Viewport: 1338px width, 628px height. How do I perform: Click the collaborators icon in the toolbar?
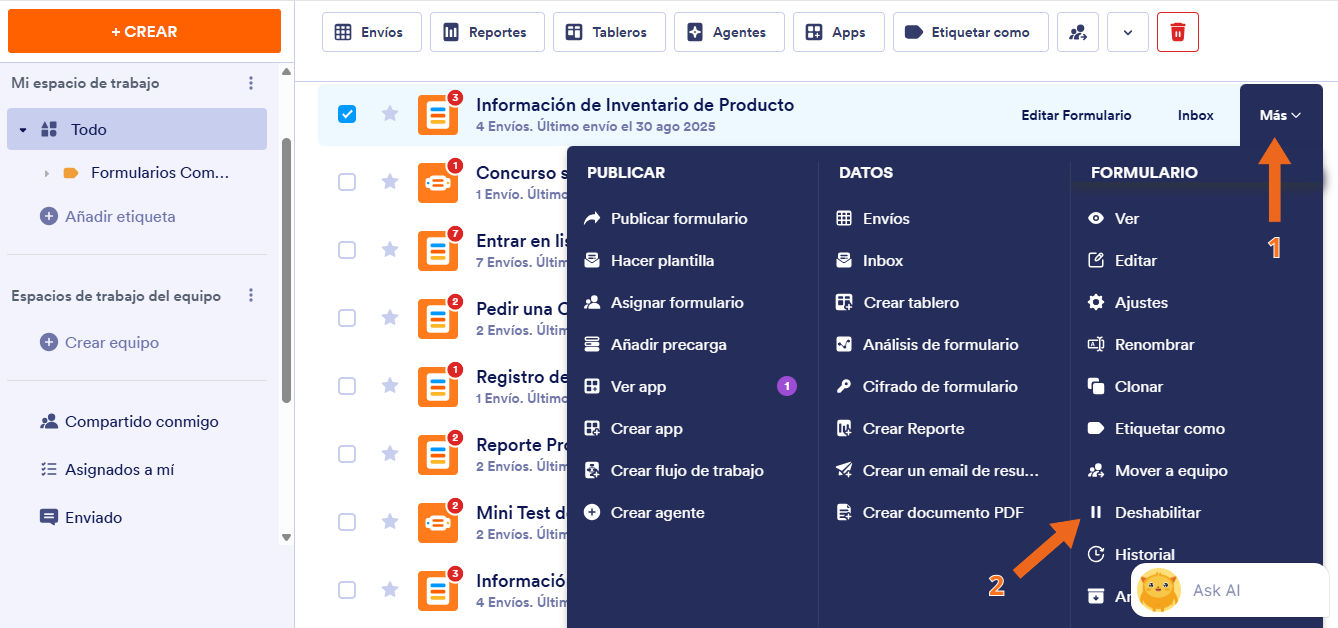tap(1077, 31)
